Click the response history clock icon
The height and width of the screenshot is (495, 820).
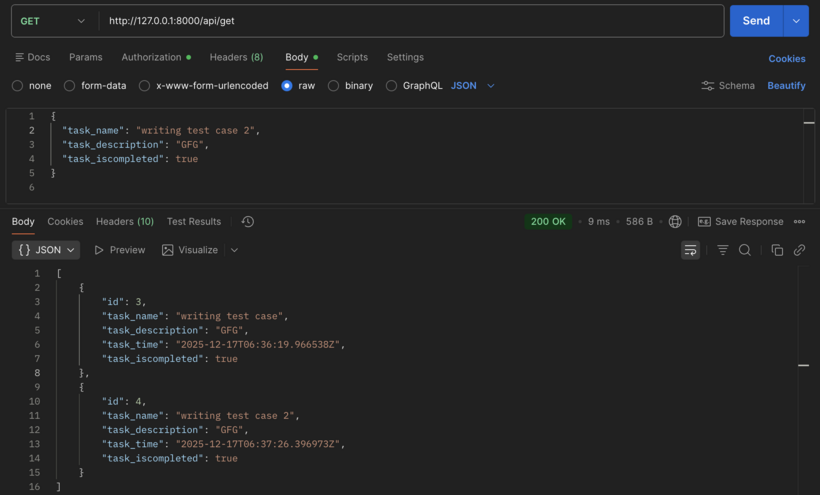[248, 222]
